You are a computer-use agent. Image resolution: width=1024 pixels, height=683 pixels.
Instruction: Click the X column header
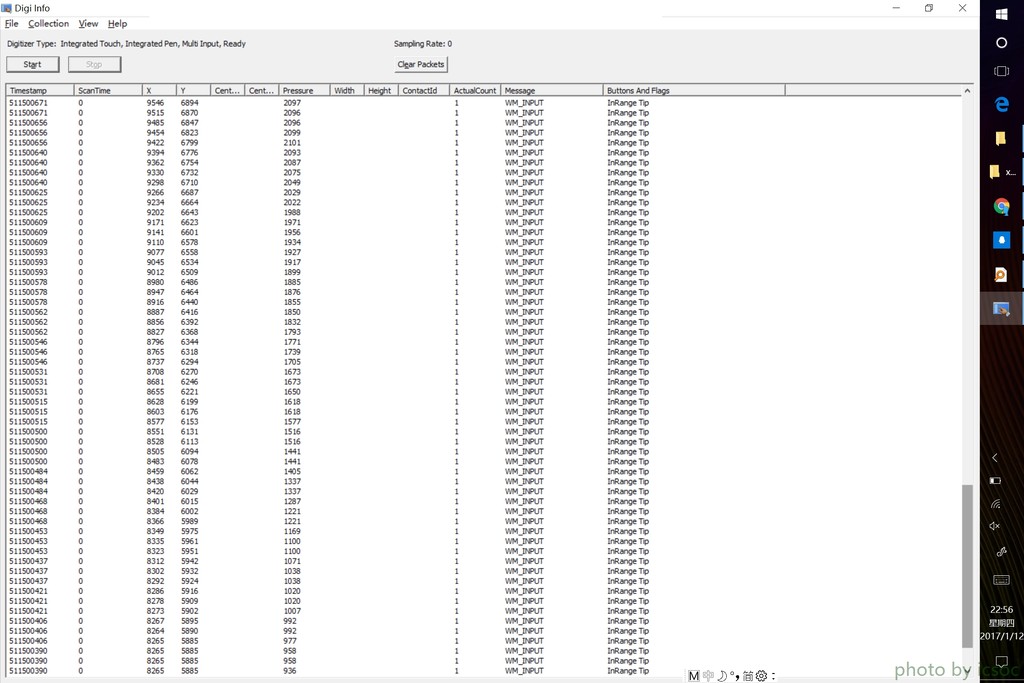(159, 90)
